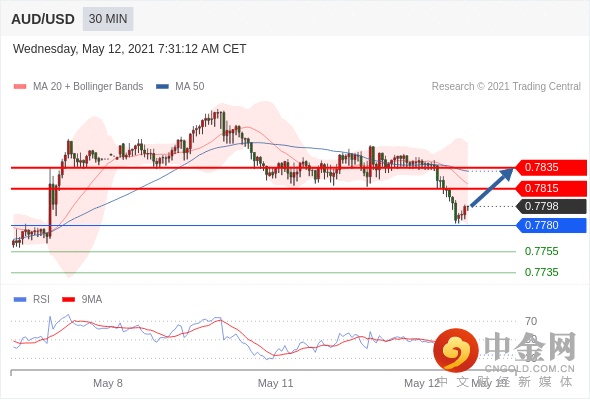Image resolution: width=590 pixels, height=400 pixels.
Task: Click the green 0.7735 support level label
Action: (541, 272)
